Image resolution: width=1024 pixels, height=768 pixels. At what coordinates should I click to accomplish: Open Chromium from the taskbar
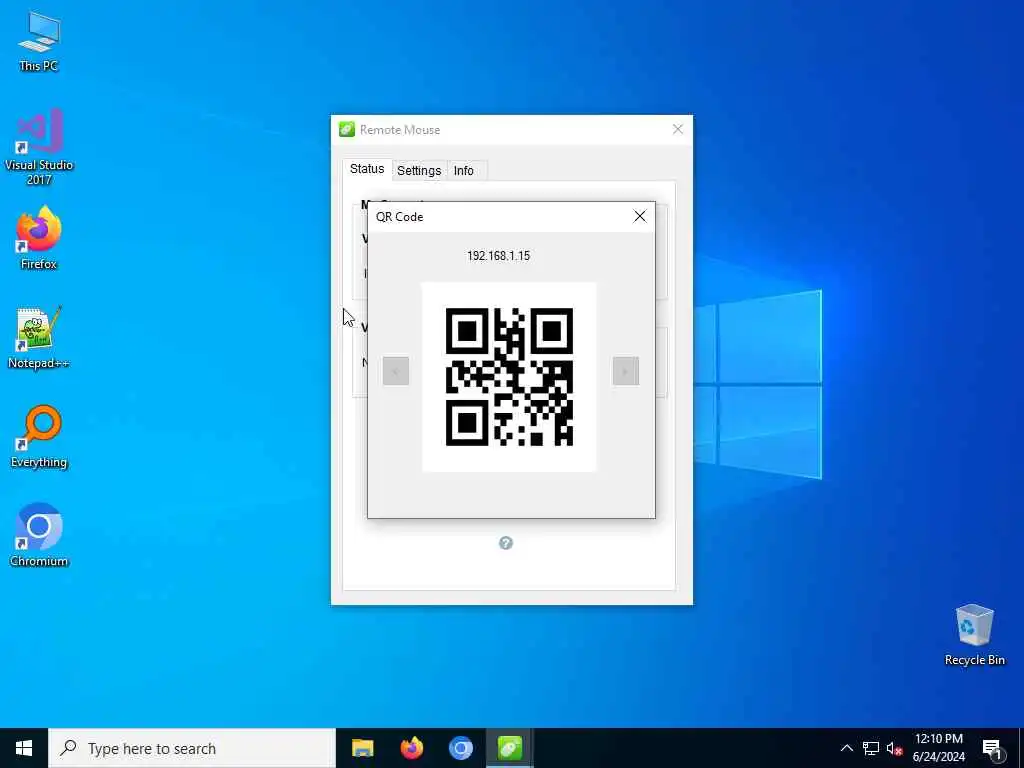[x=460, y=748]
